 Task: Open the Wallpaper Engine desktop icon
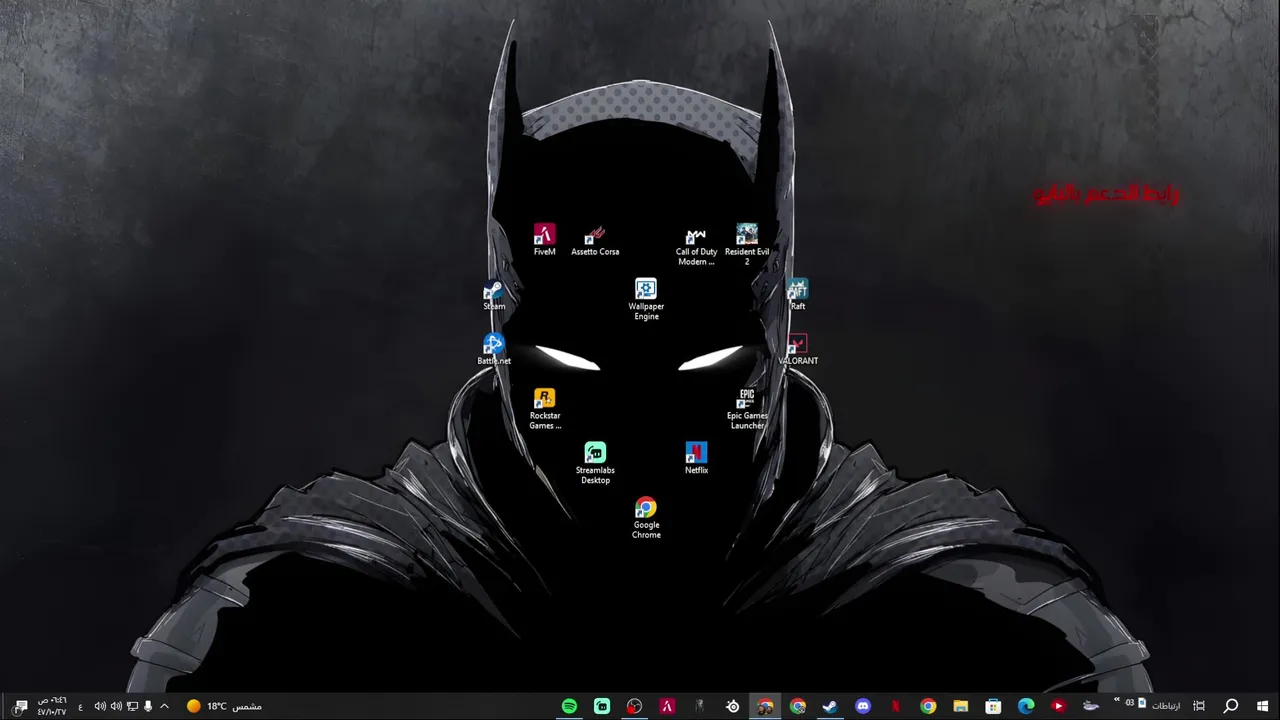coord(646,300)
